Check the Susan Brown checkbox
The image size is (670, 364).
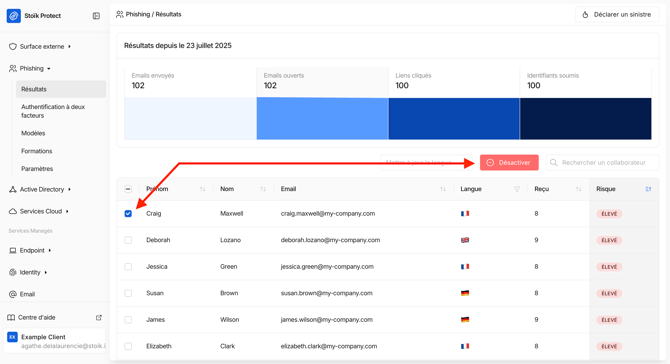128,293
